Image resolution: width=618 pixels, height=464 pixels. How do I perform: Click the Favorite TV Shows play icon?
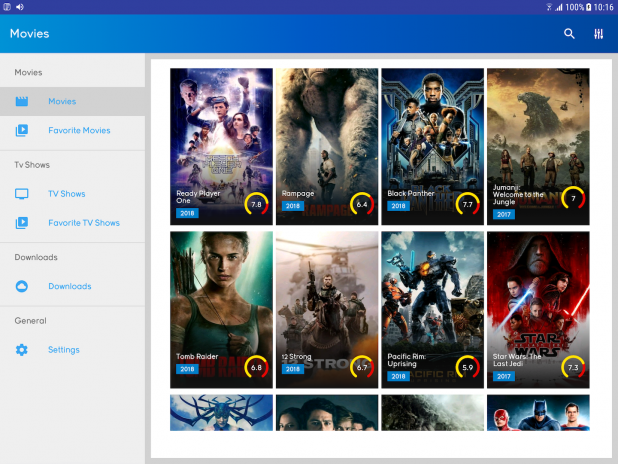22,223
